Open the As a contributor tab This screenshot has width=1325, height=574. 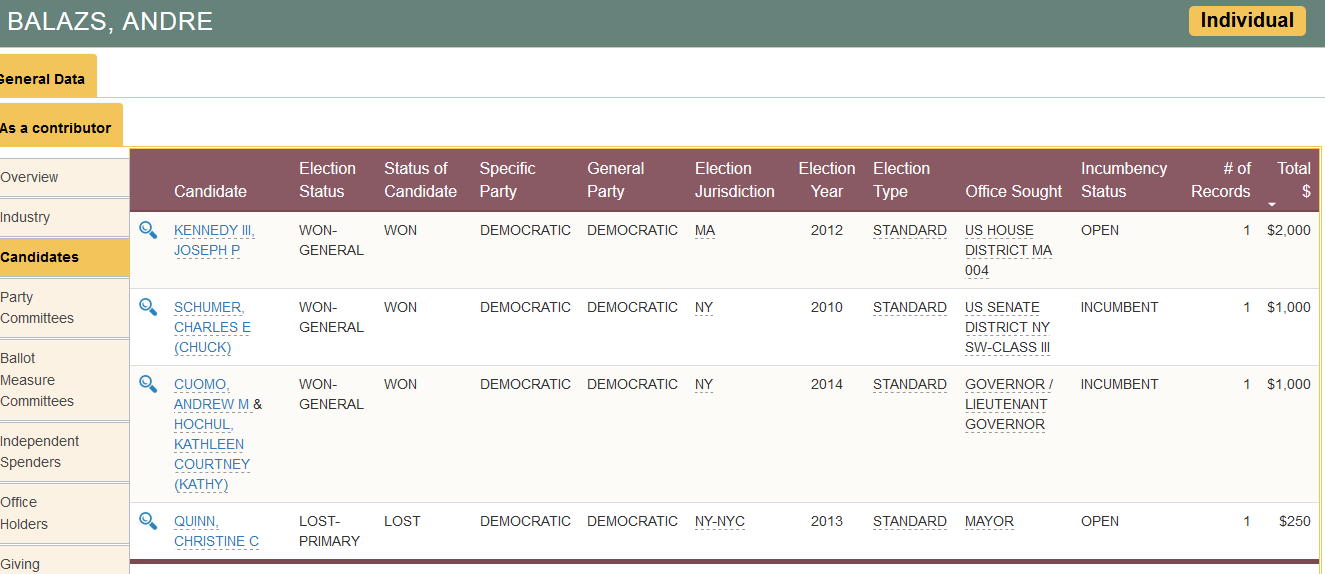coord(61,125)
